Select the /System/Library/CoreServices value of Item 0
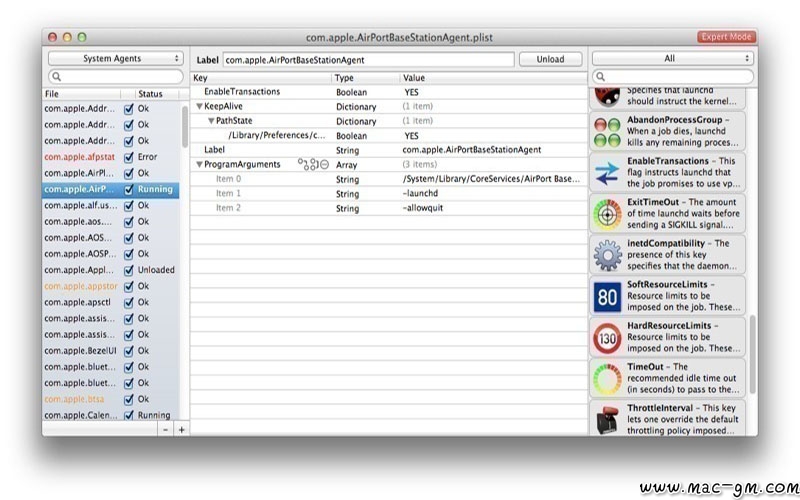Image resolution: width=800 pixels, height=500 pixels. pyautogui.click(x=491, y=179)
